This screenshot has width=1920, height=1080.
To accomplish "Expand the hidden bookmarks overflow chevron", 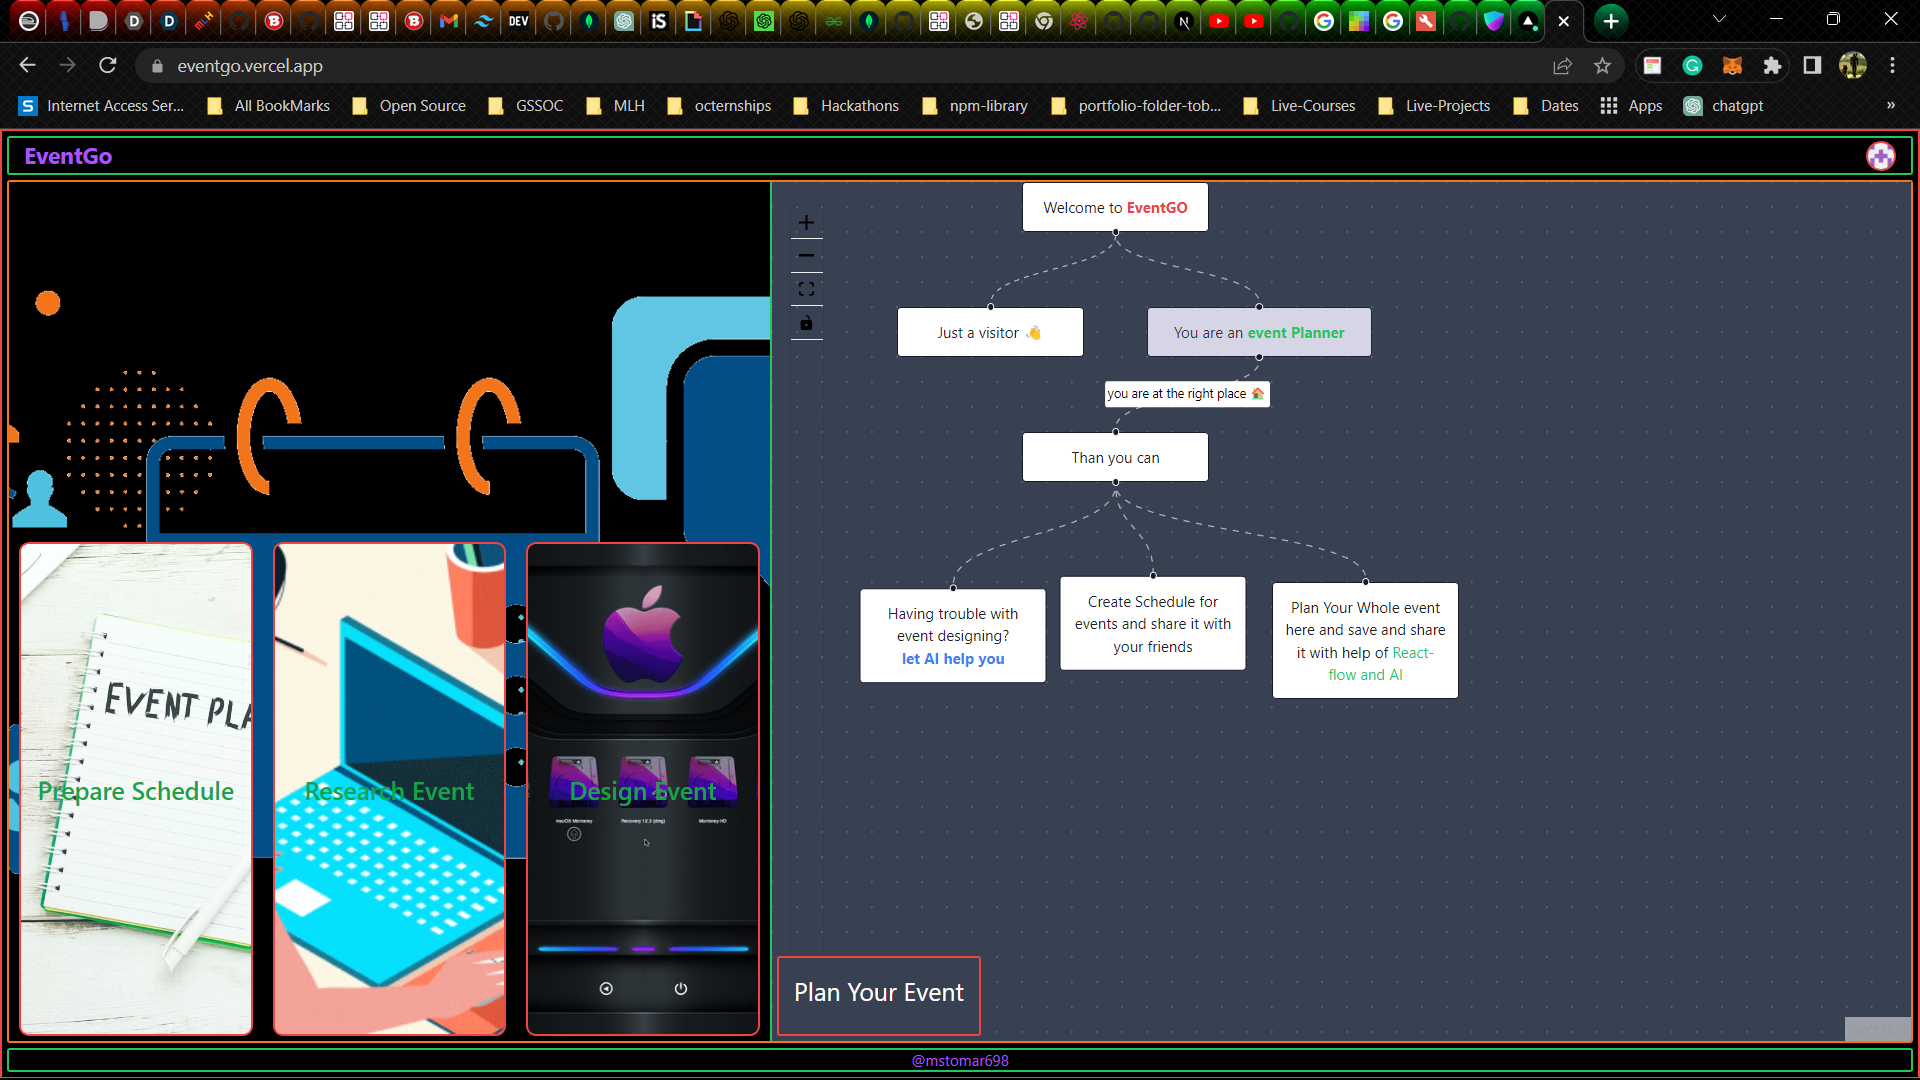I will 1890,105.
